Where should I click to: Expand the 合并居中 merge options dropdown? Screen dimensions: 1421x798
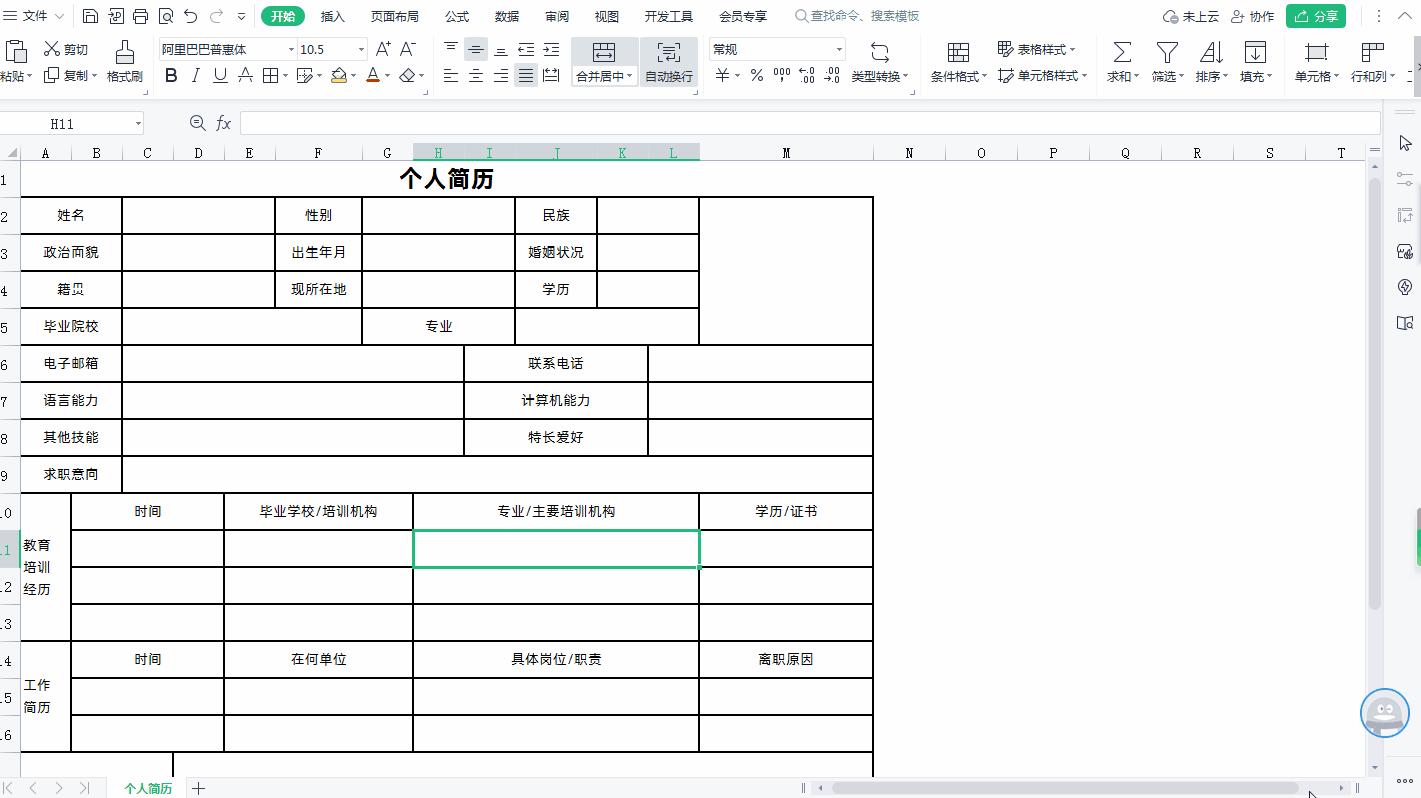pyautogui.click(x=630, y=75)
